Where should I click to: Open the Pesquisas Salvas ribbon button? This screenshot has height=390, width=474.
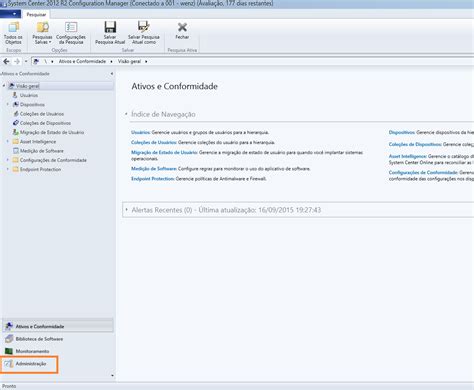pos(42,33)
